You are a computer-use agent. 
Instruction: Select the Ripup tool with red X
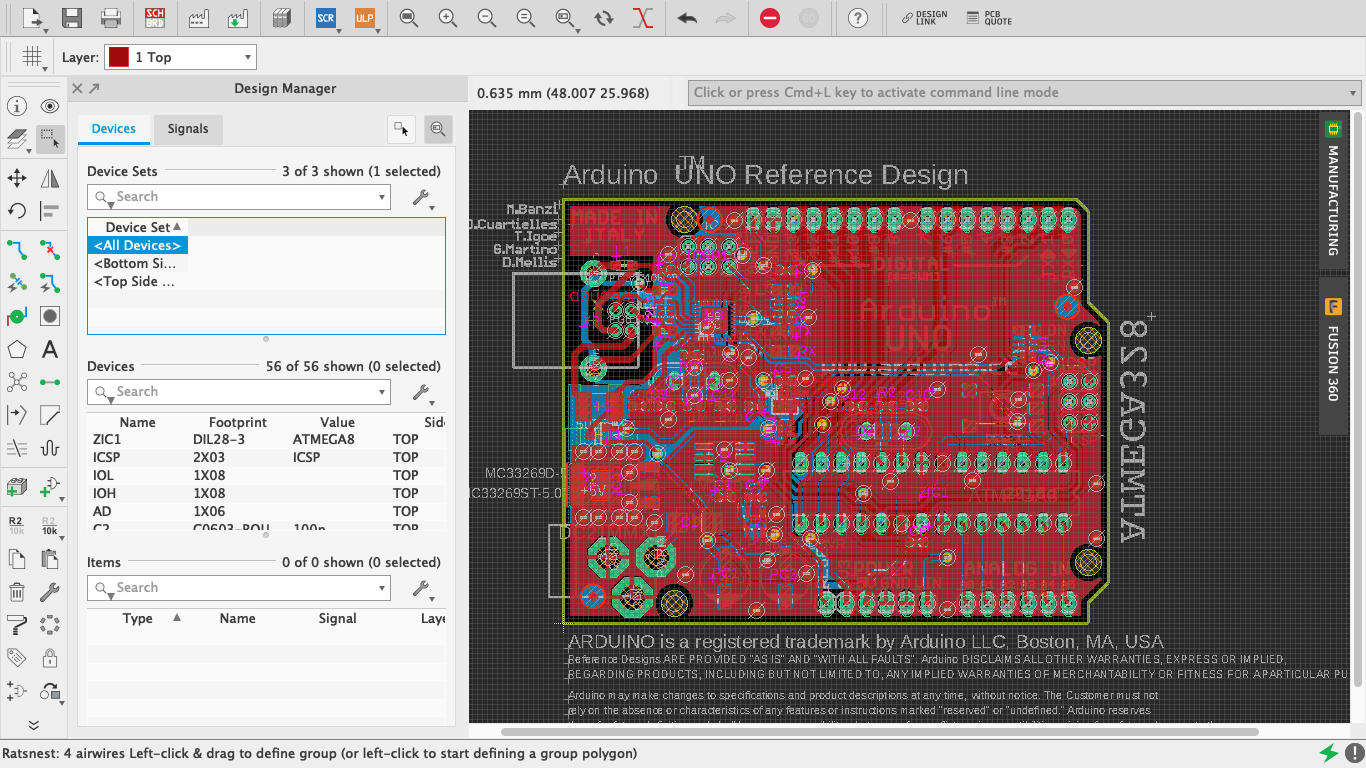click(50, 250)
